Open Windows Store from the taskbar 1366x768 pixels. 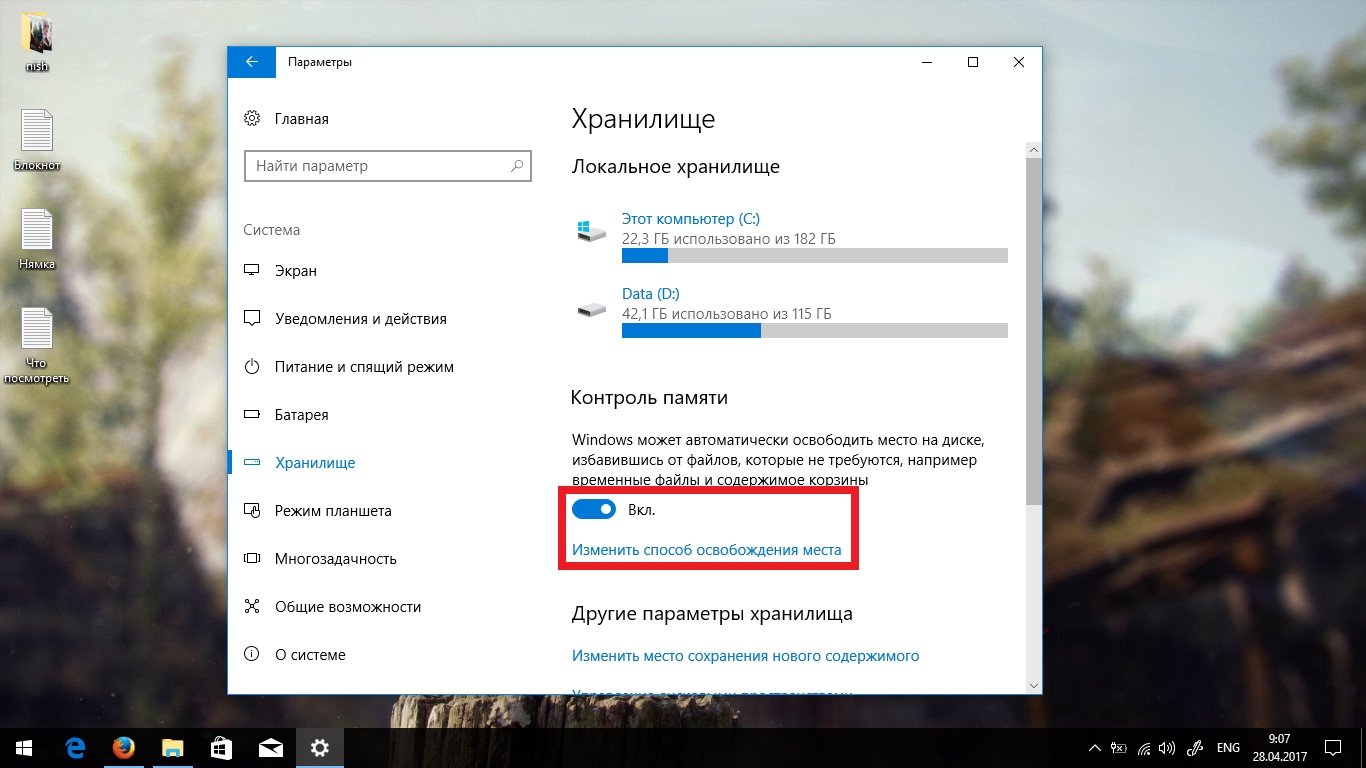pos(221,747)
